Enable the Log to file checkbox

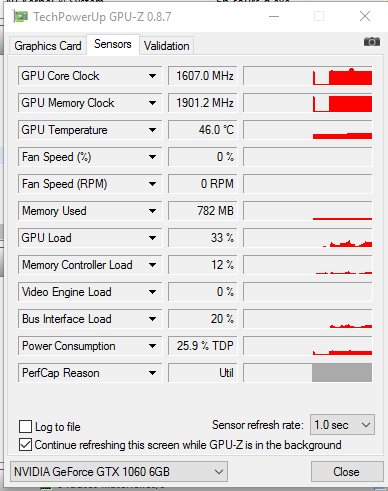tap(26, 427)
